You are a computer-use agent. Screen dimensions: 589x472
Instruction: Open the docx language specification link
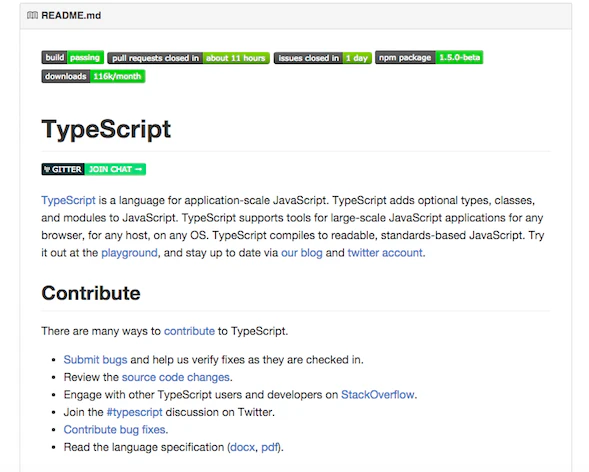tap(242, 447)
